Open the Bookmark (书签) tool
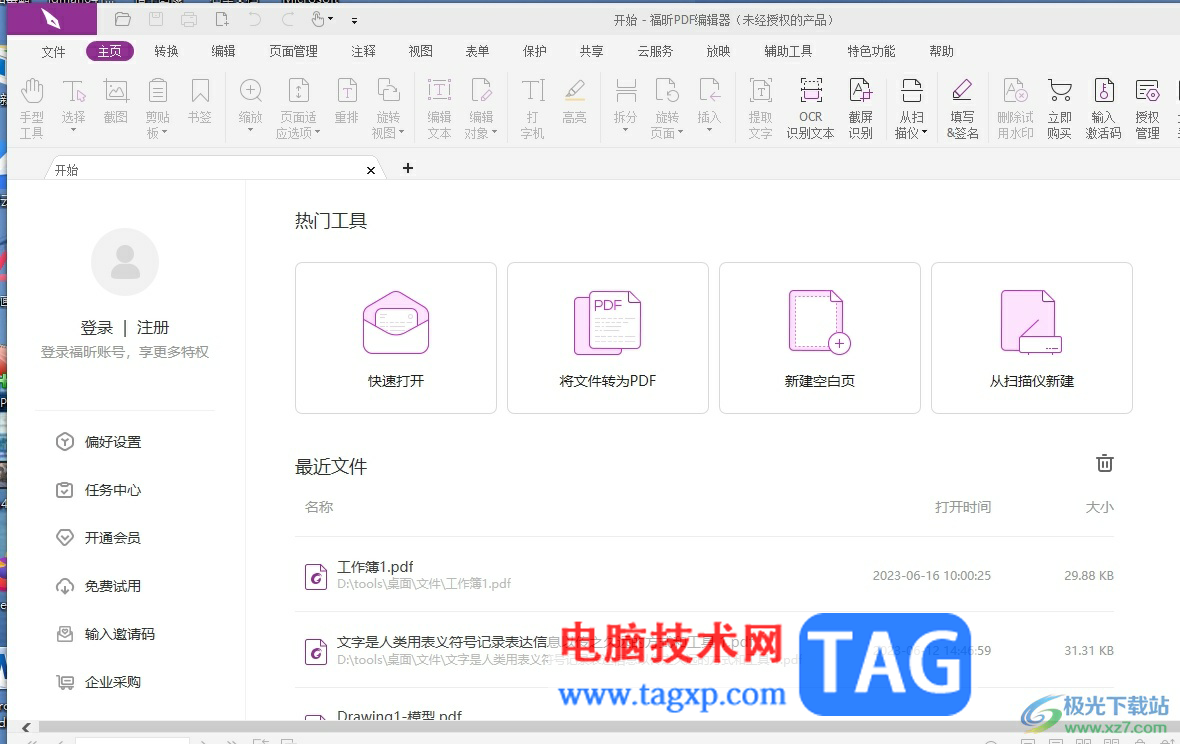1180x744 pixels. 200,101
